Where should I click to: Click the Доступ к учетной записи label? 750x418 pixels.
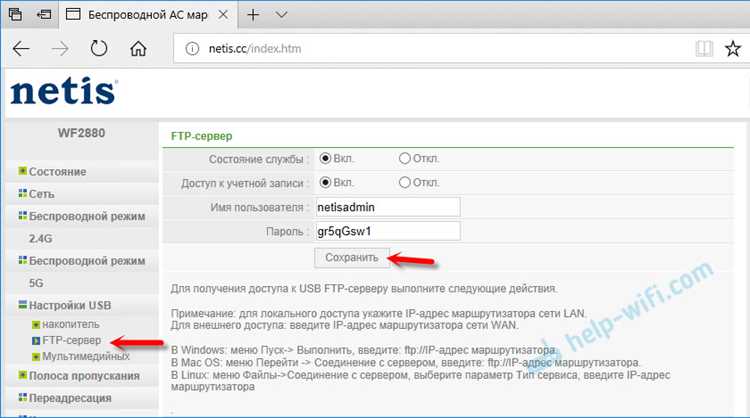point(242,183)
